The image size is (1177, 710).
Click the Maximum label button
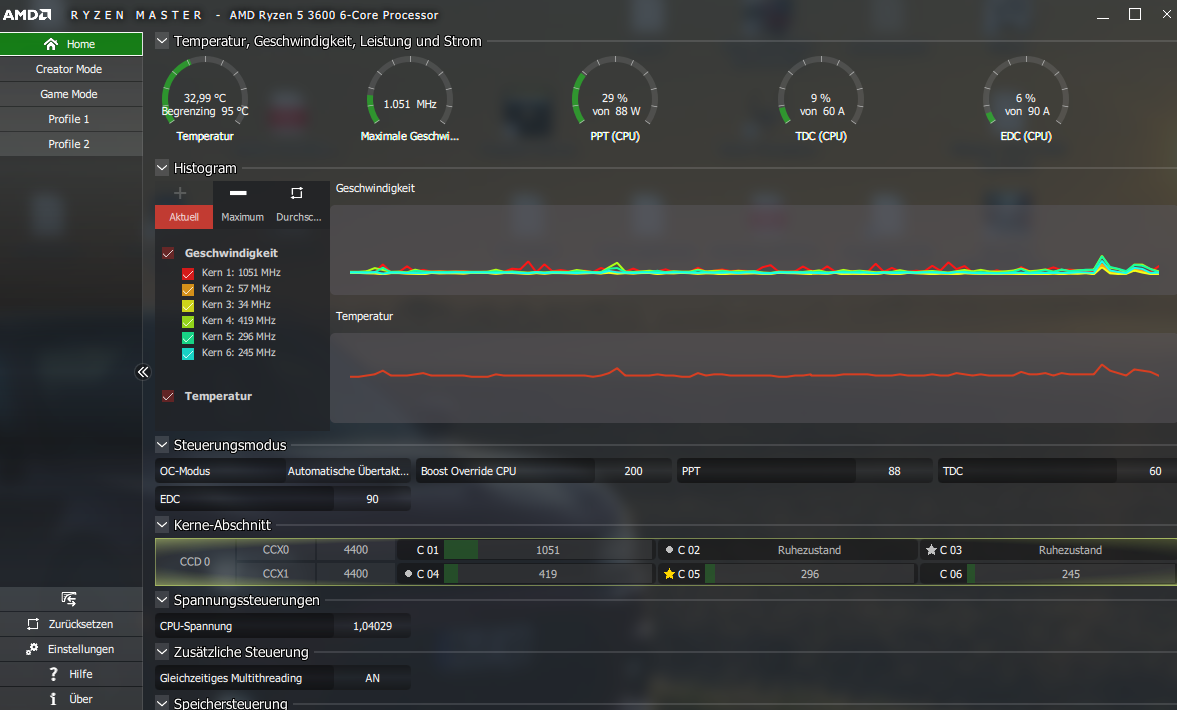coord(242,217)
